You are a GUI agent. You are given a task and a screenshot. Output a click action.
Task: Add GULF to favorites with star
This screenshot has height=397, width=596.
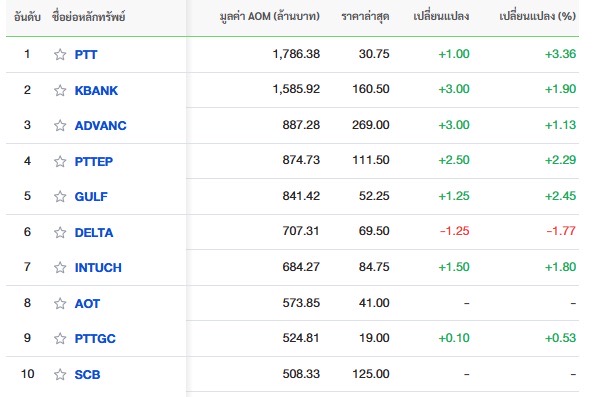click(60, 197)
